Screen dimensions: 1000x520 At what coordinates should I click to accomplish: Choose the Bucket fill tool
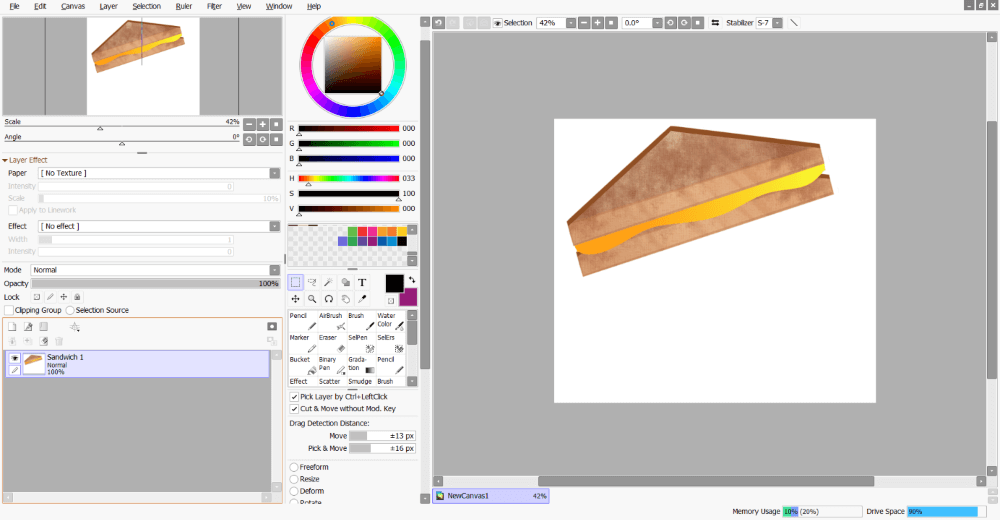[303, 365]
